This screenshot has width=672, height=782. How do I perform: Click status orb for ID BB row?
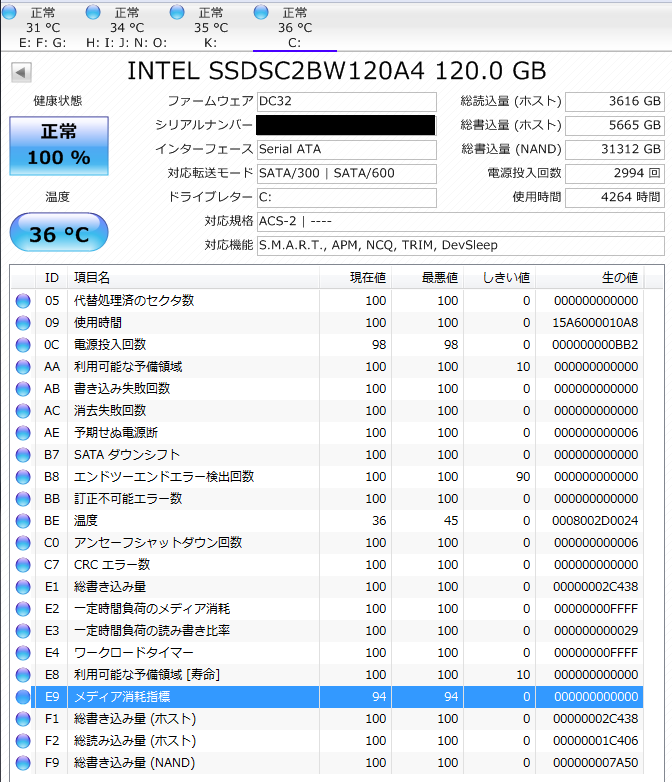23,498
